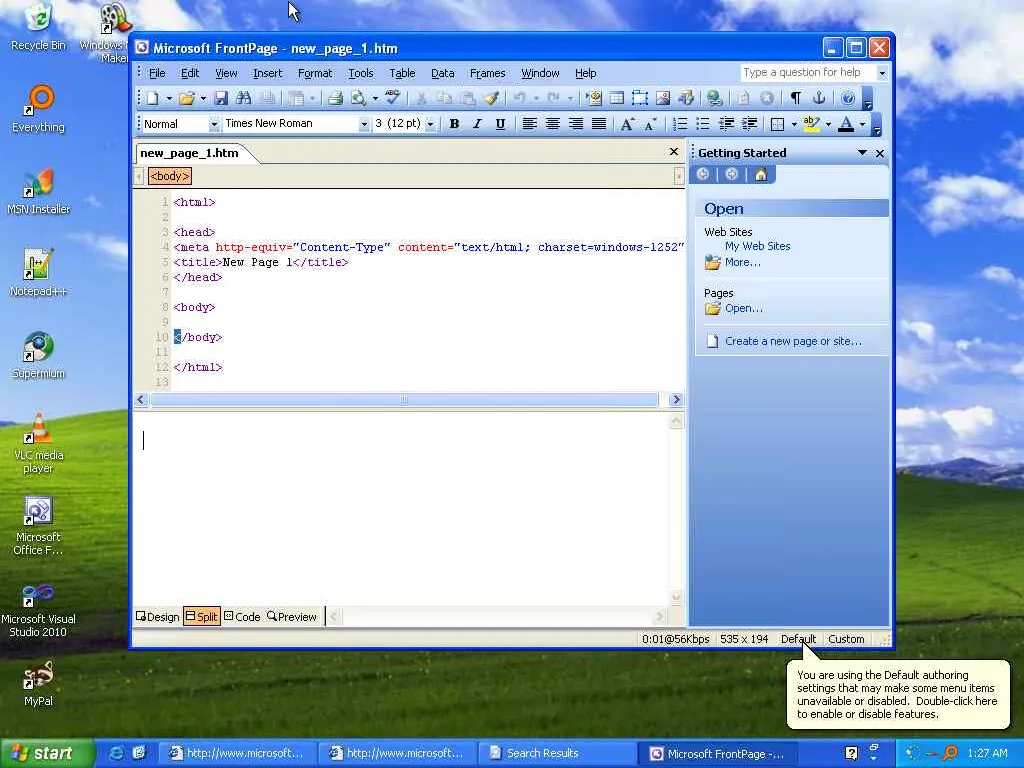Viewport: 1024px width, 768px height.
Task: Open the Format menu
Action: [315, 73]
